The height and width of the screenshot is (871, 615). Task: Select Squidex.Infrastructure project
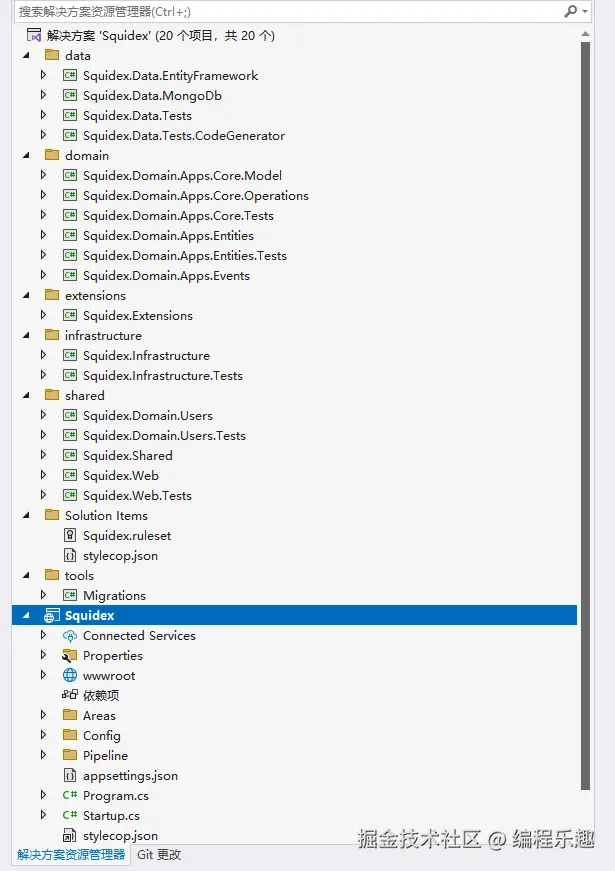click(146, 356)
